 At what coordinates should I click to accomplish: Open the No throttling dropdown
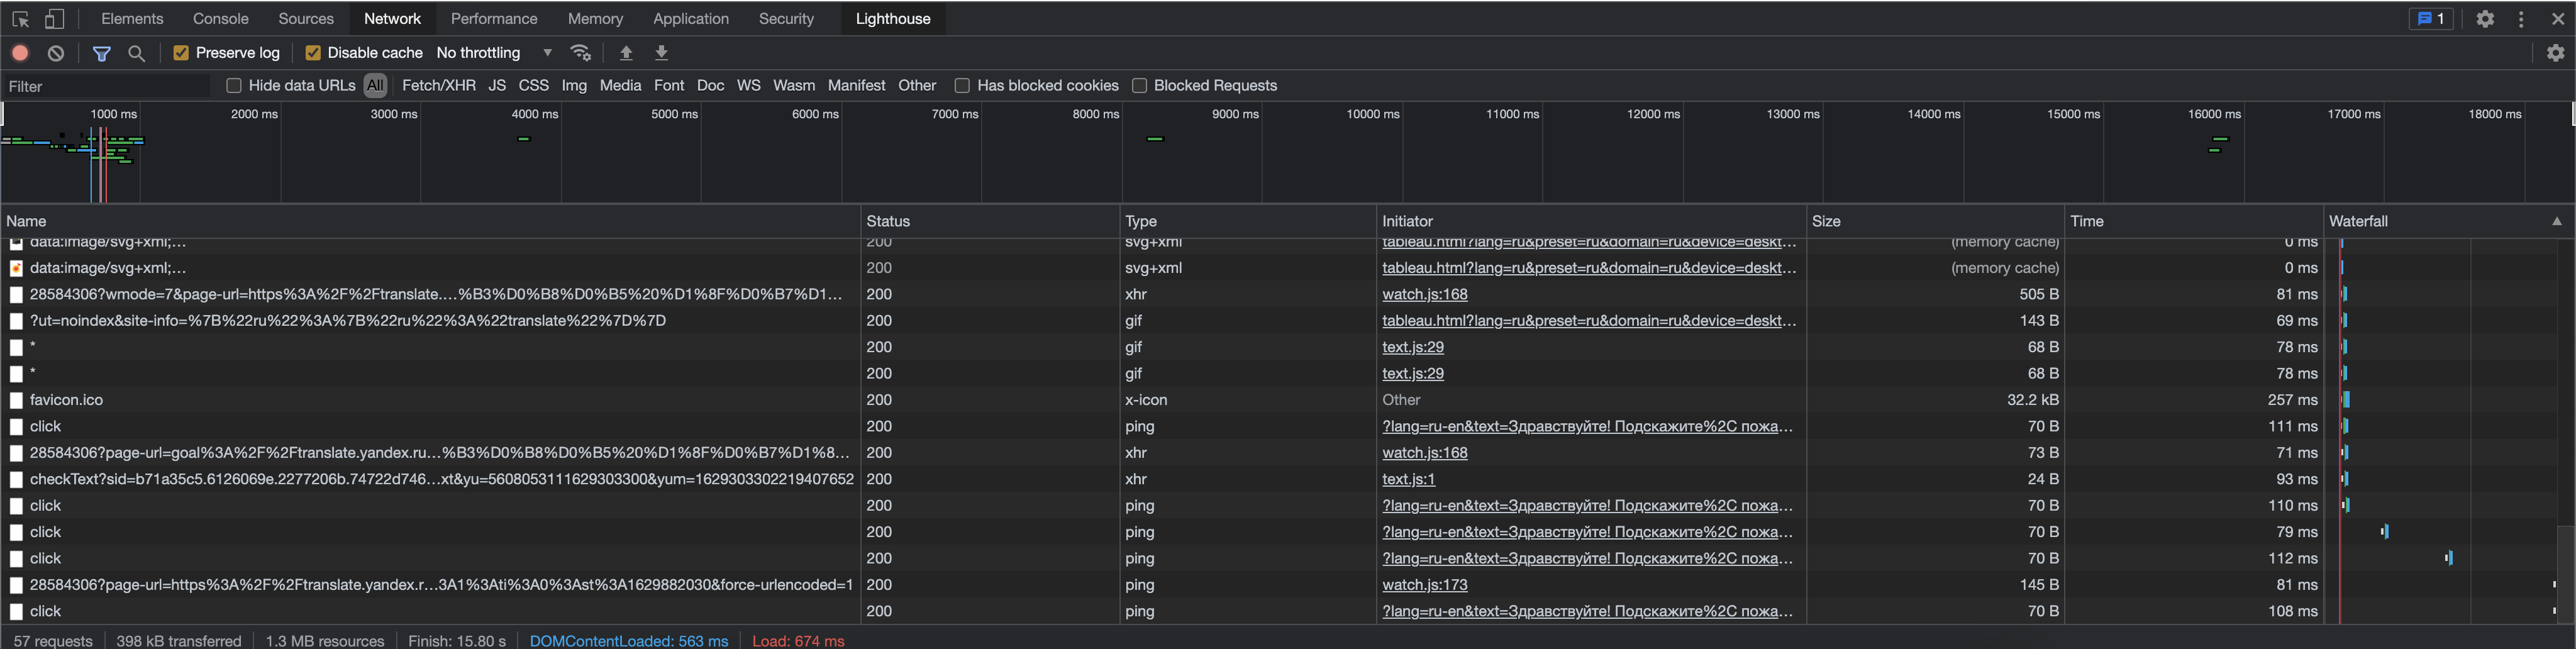(x=494, y=53)
